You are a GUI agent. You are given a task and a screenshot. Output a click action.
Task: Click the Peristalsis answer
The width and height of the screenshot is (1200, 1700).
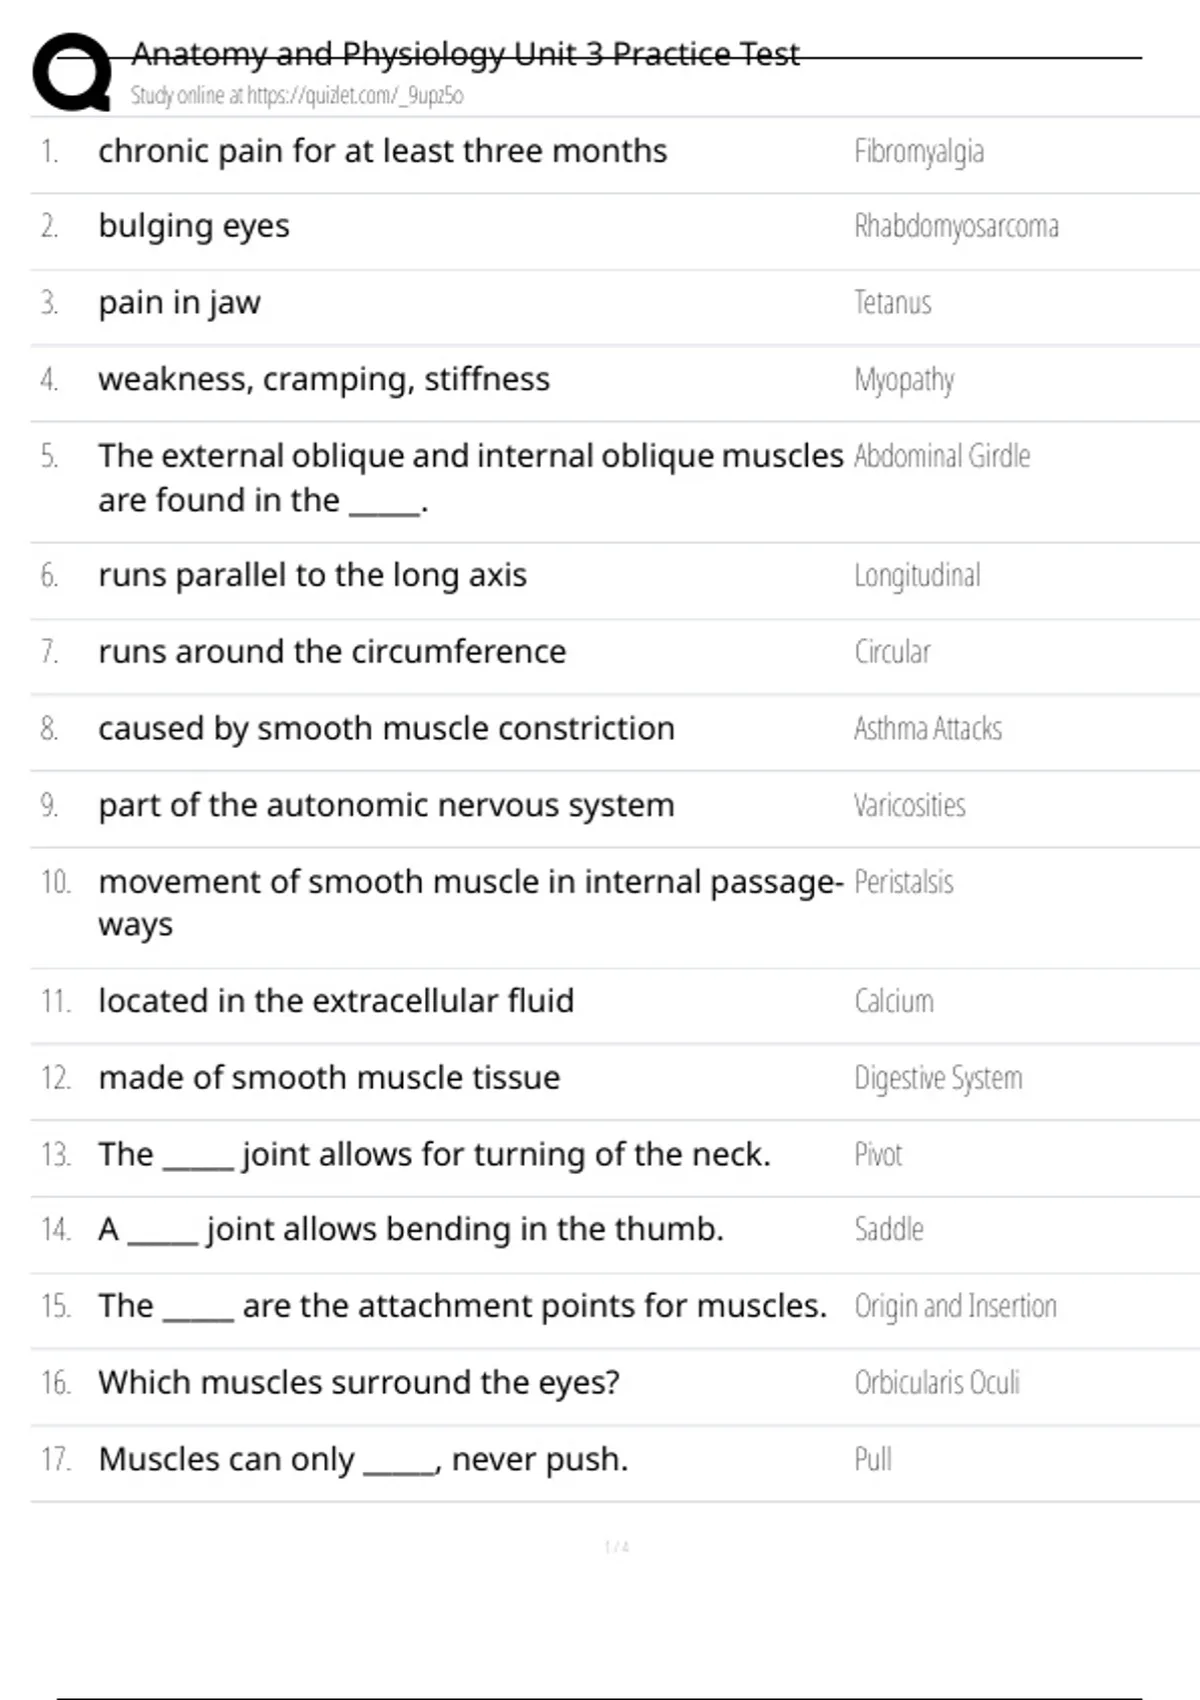pos(903,883)
